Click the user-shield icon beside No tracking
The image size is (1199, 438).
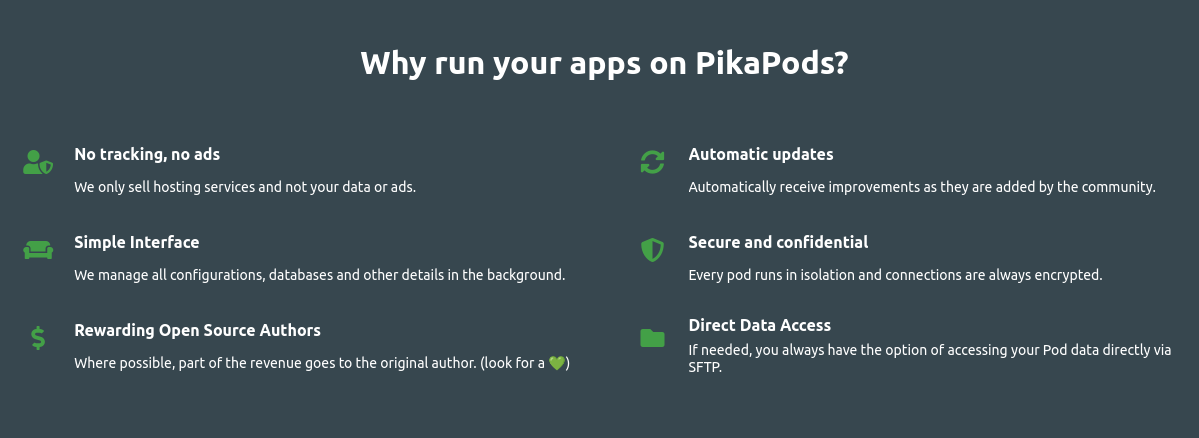tap(38, 162)
